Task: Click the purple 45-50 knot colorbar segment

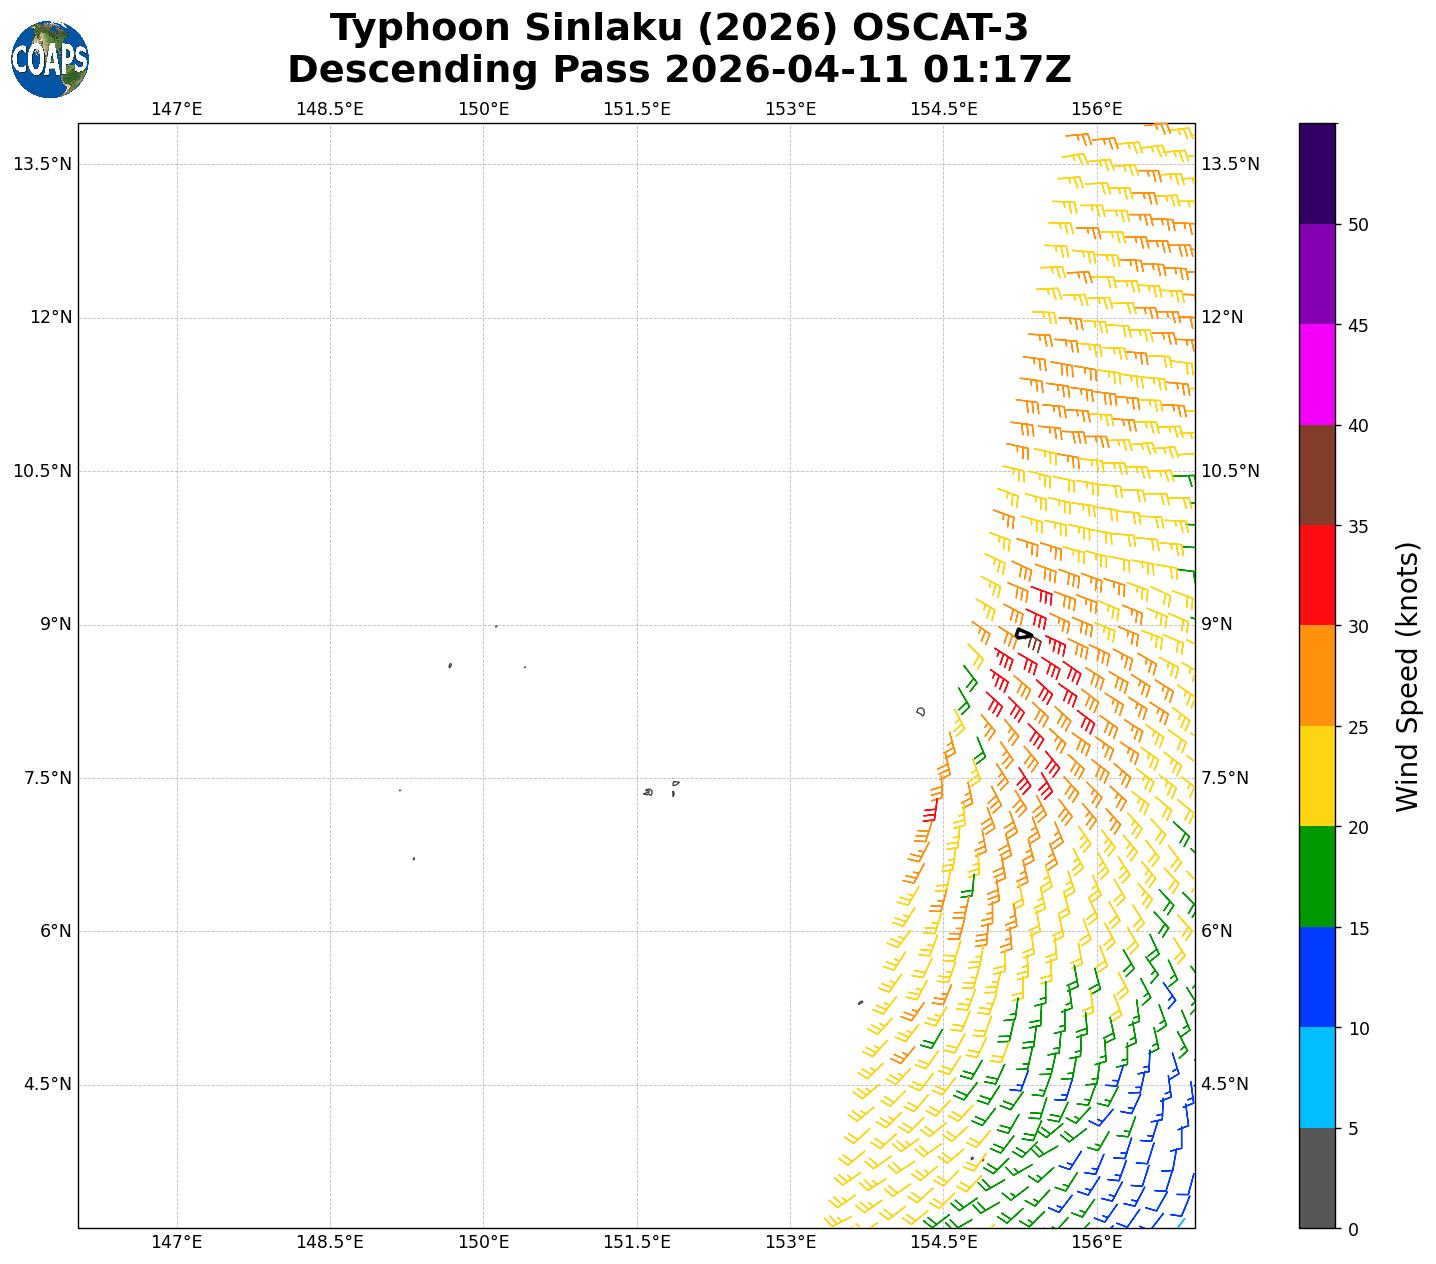Action: point(1317,274)
